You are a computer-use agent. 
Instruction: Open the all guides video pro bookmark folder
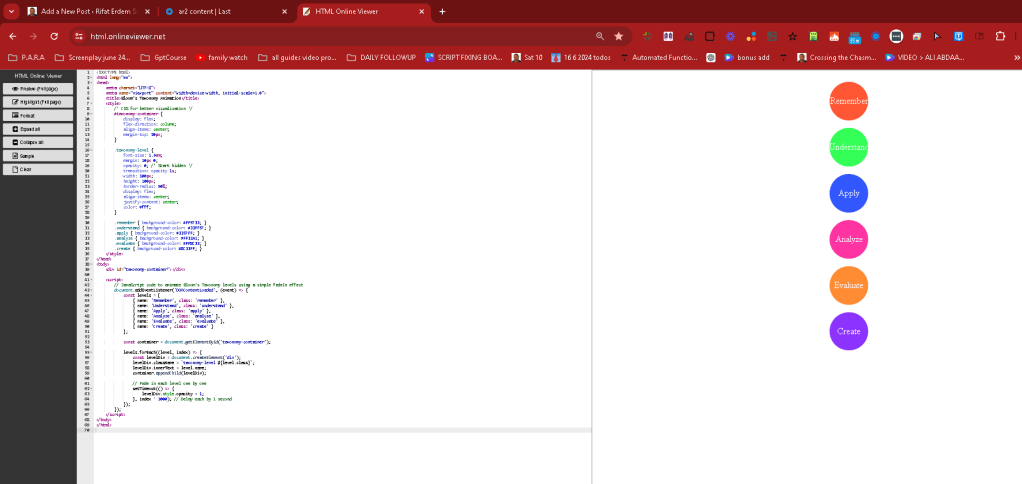pyautogui.click(x=297, y=57)
